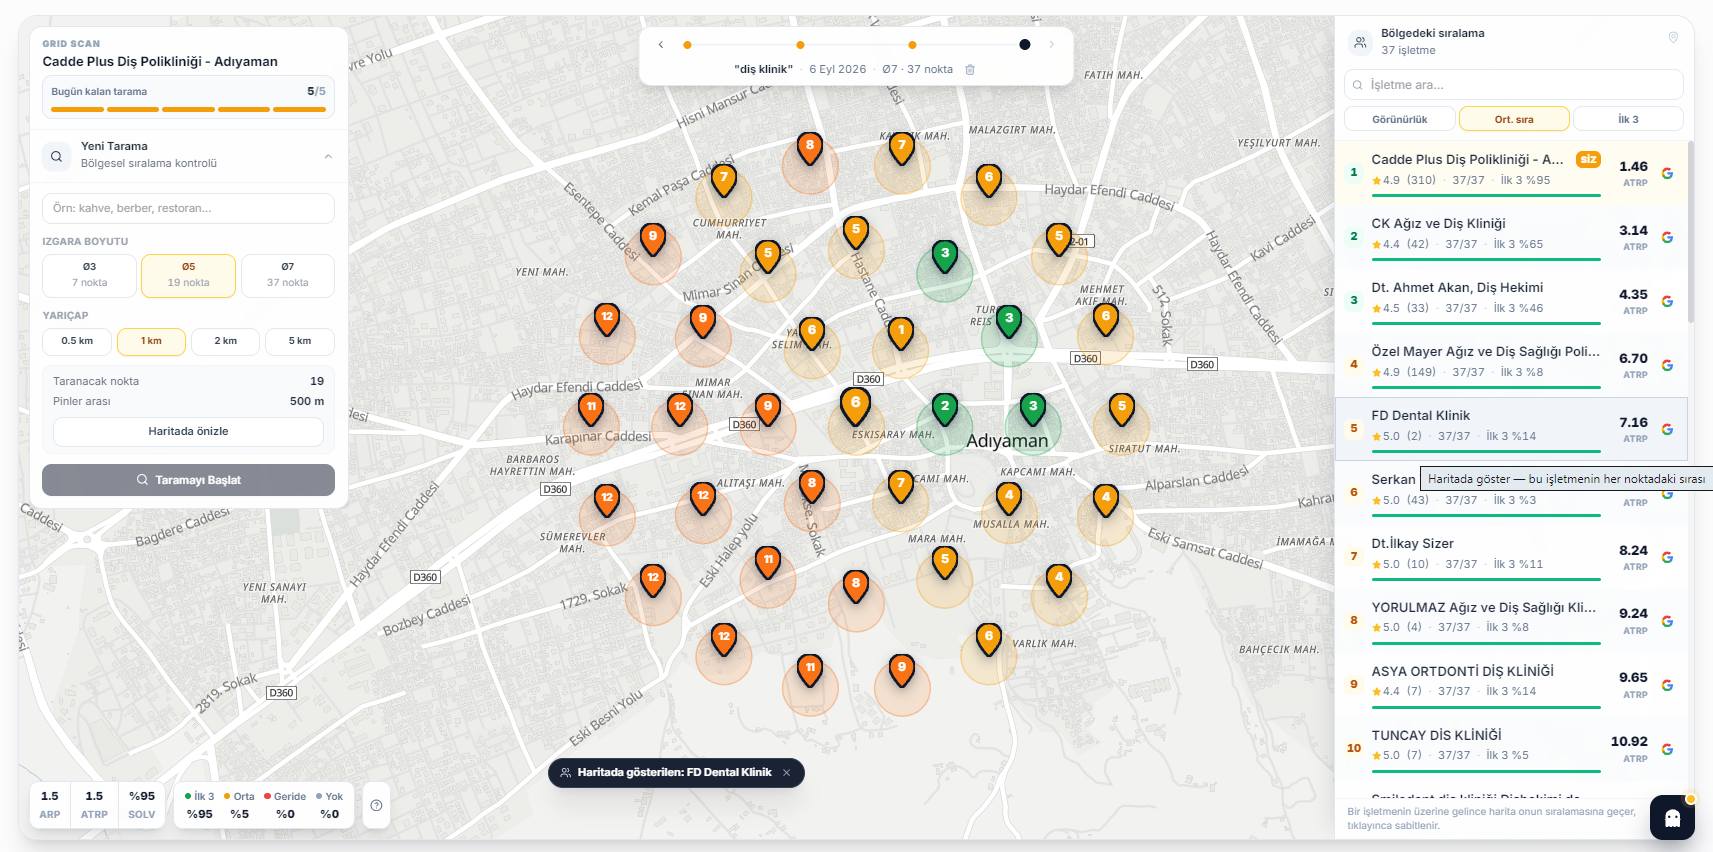
Task: Open the Dt. Ahmet Akan ranking entry
Action: coord(1511,301)
